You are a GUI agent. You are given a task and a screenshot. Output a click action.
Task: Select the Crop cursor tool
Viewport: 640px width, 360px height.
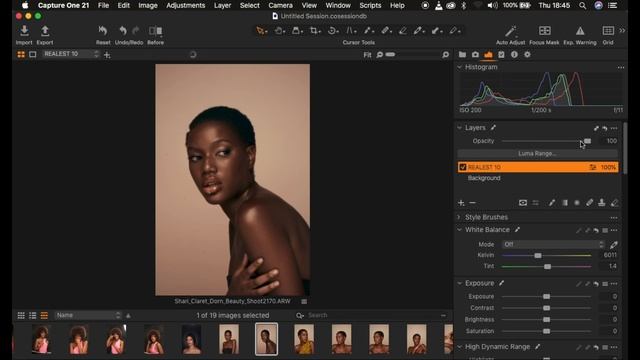(x=315, y=31)
